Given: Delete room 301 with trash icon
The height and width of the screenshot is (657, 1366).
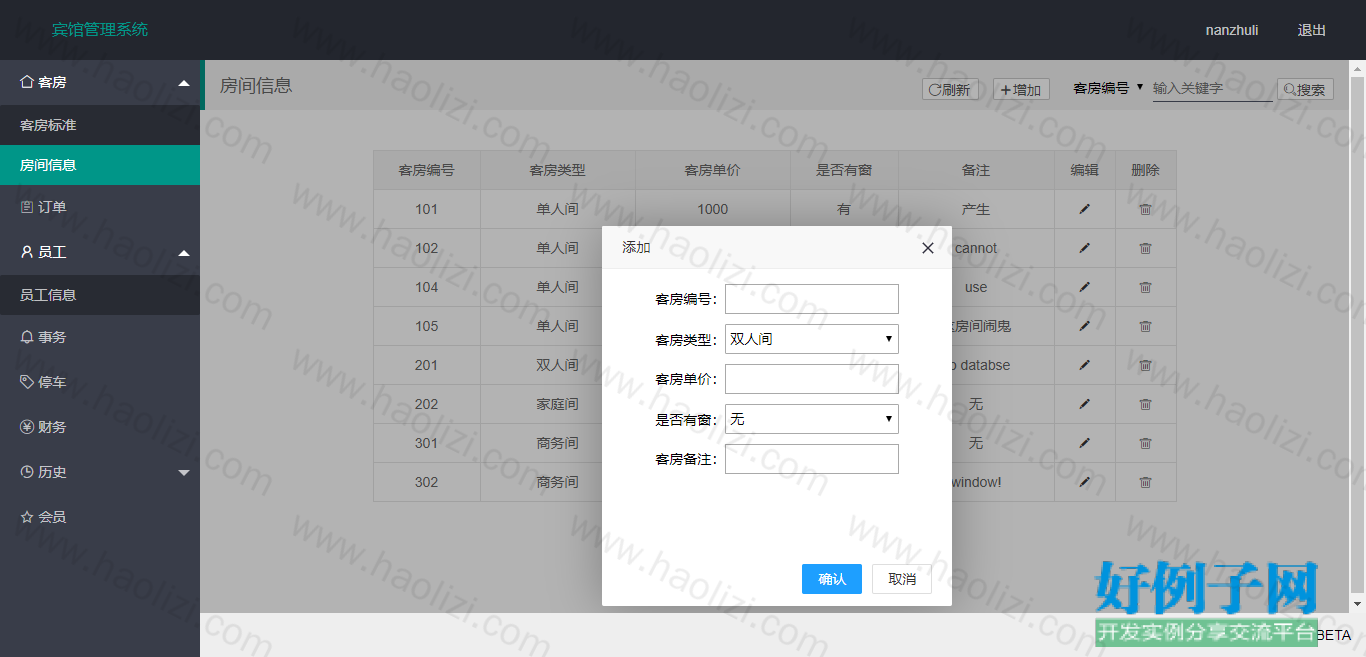Looking at the screenshot, I should [x=1146, y=443].
